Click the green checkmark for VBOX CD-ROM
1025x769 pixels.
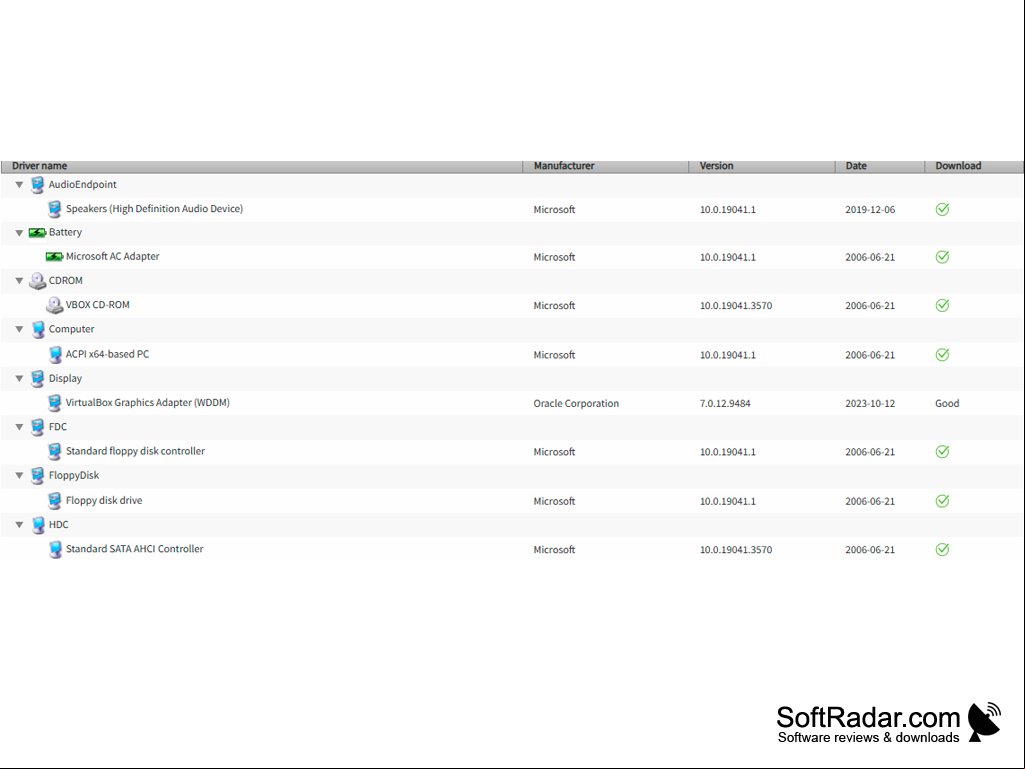tap(942, 305)
